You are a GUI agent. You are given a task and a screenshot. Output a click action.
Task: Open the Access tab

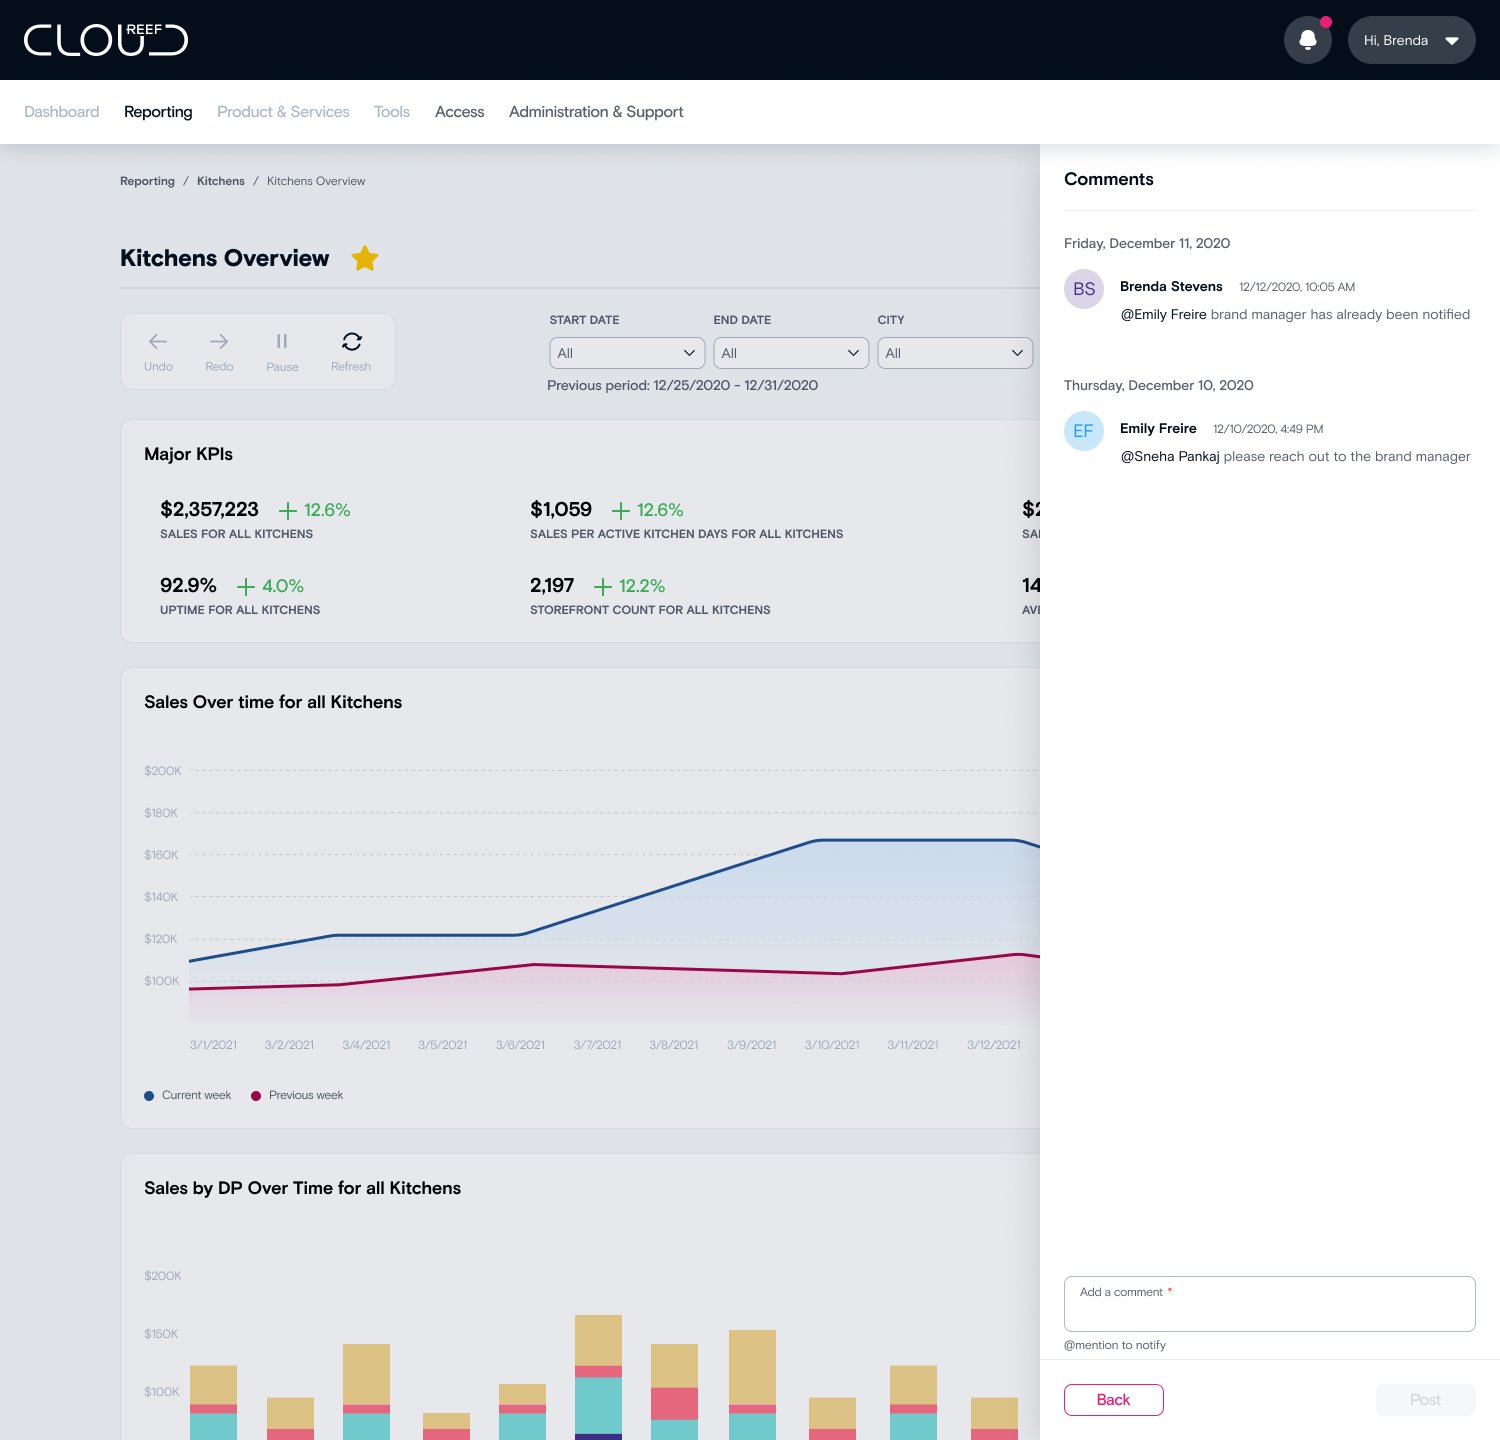point(460,112)
